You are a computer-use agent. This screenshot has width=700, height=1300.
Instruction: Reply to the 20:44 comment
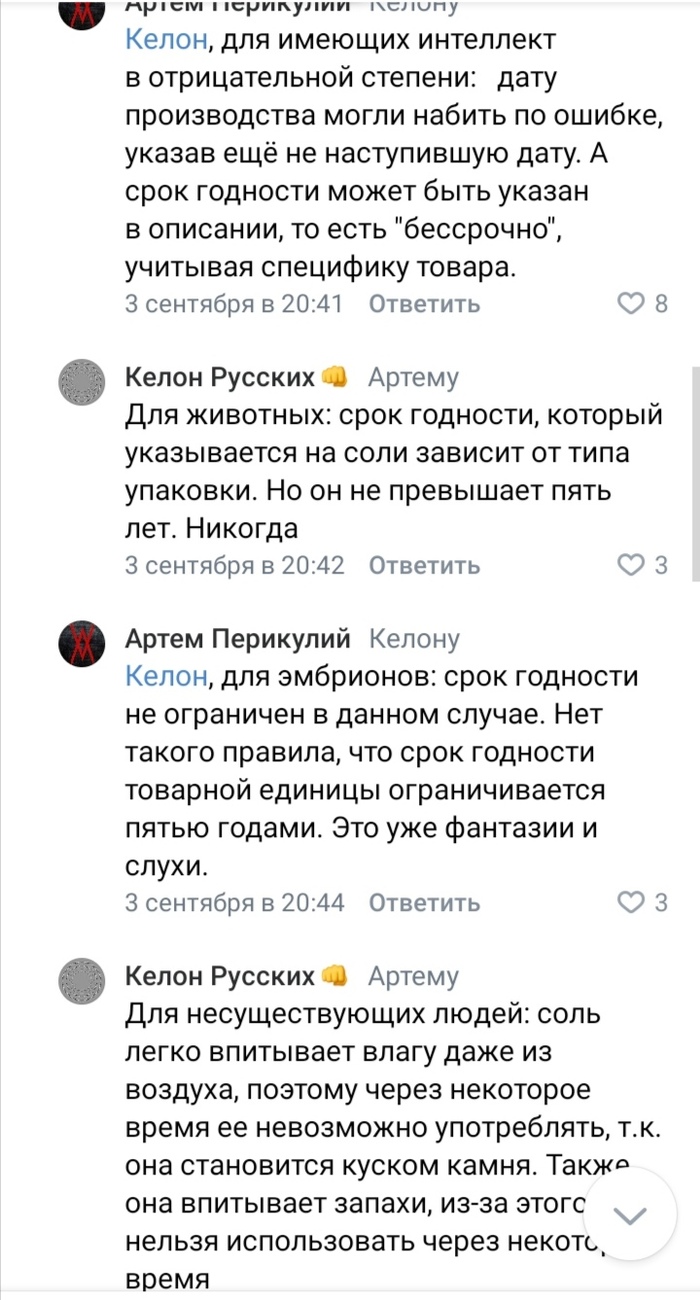(x=424, y=903)
